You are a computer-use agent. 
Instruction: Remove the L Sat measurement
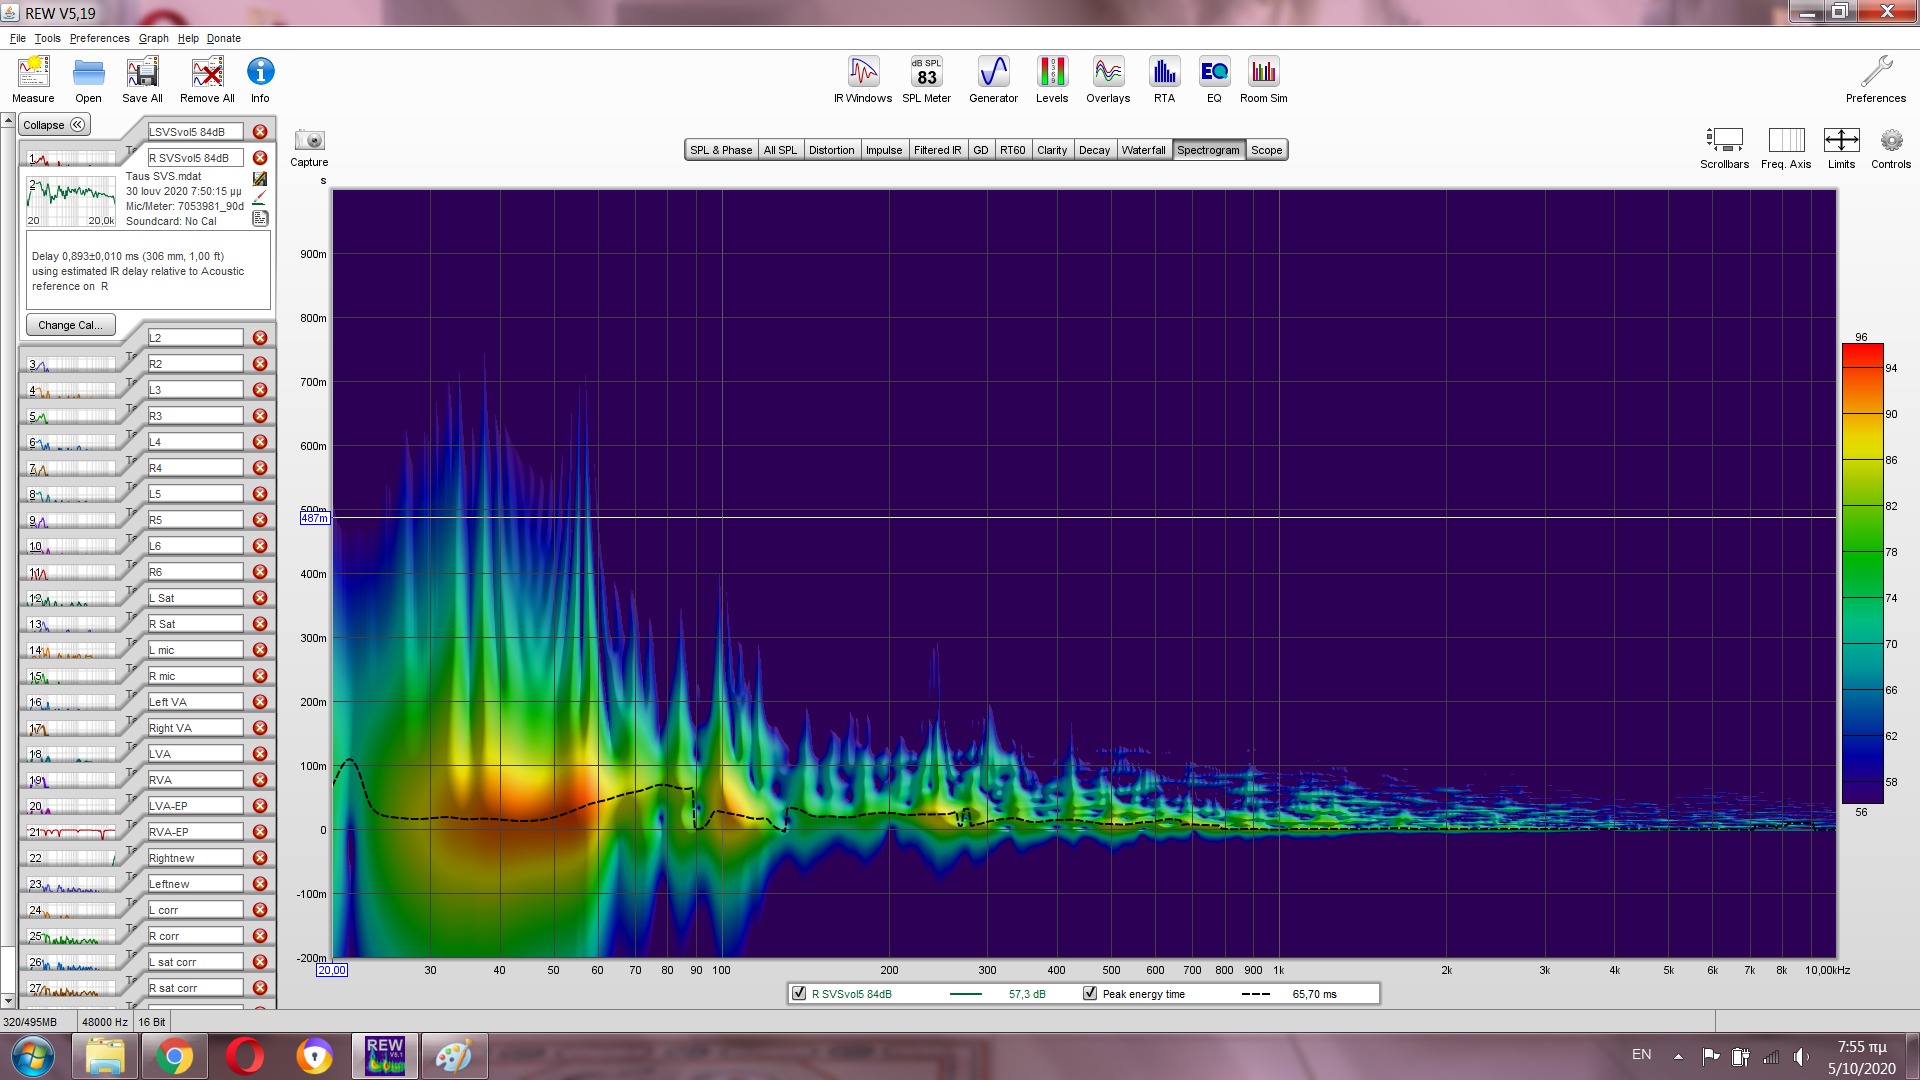[x=260, y=598]
